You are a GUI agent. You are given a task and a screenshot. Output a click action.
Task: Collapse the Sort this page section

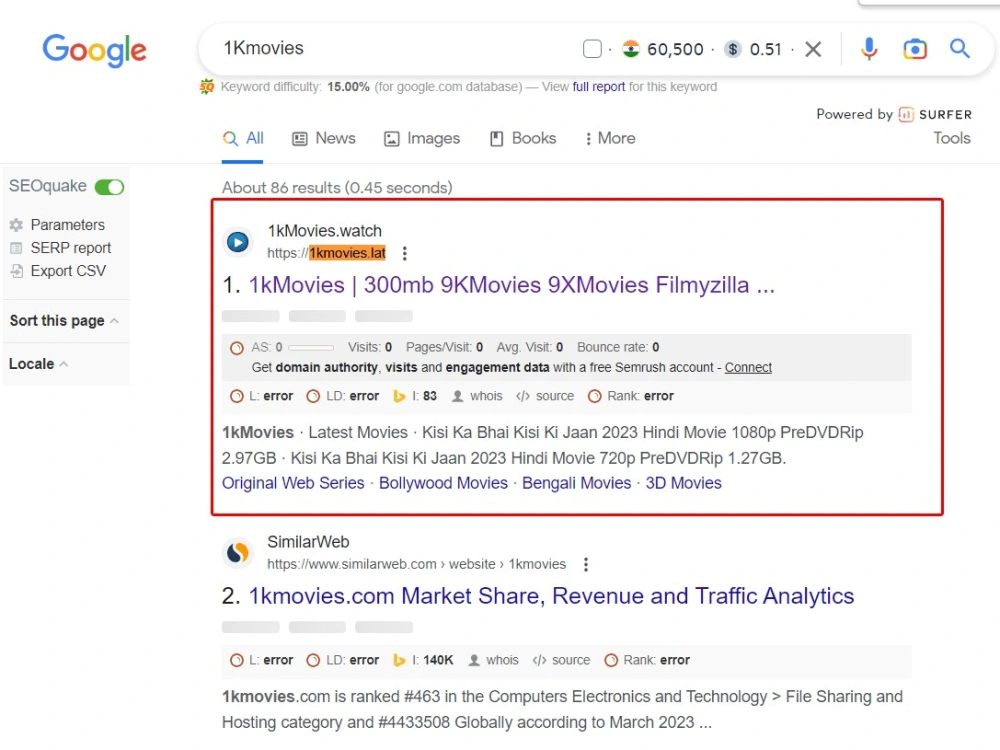(64, 321)
